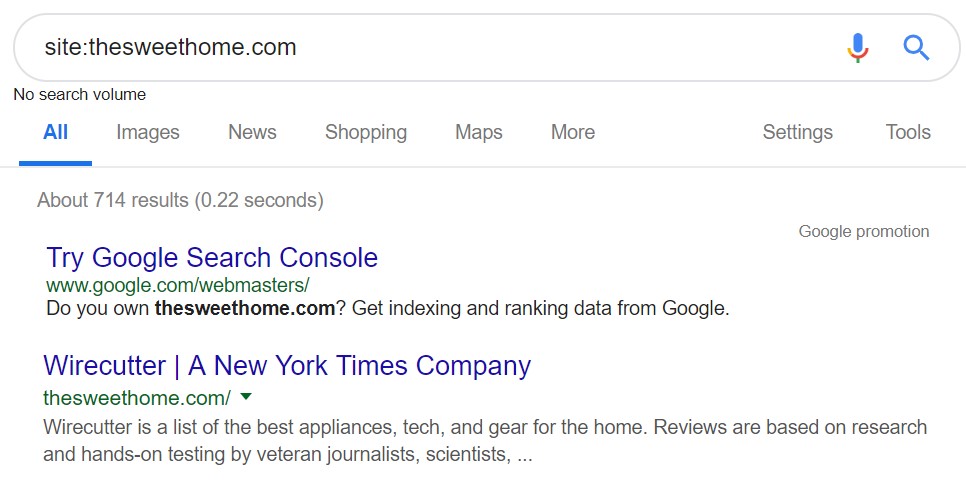Switch to the Images tab
Screen dimensions: 966x488
click(148, 132)
